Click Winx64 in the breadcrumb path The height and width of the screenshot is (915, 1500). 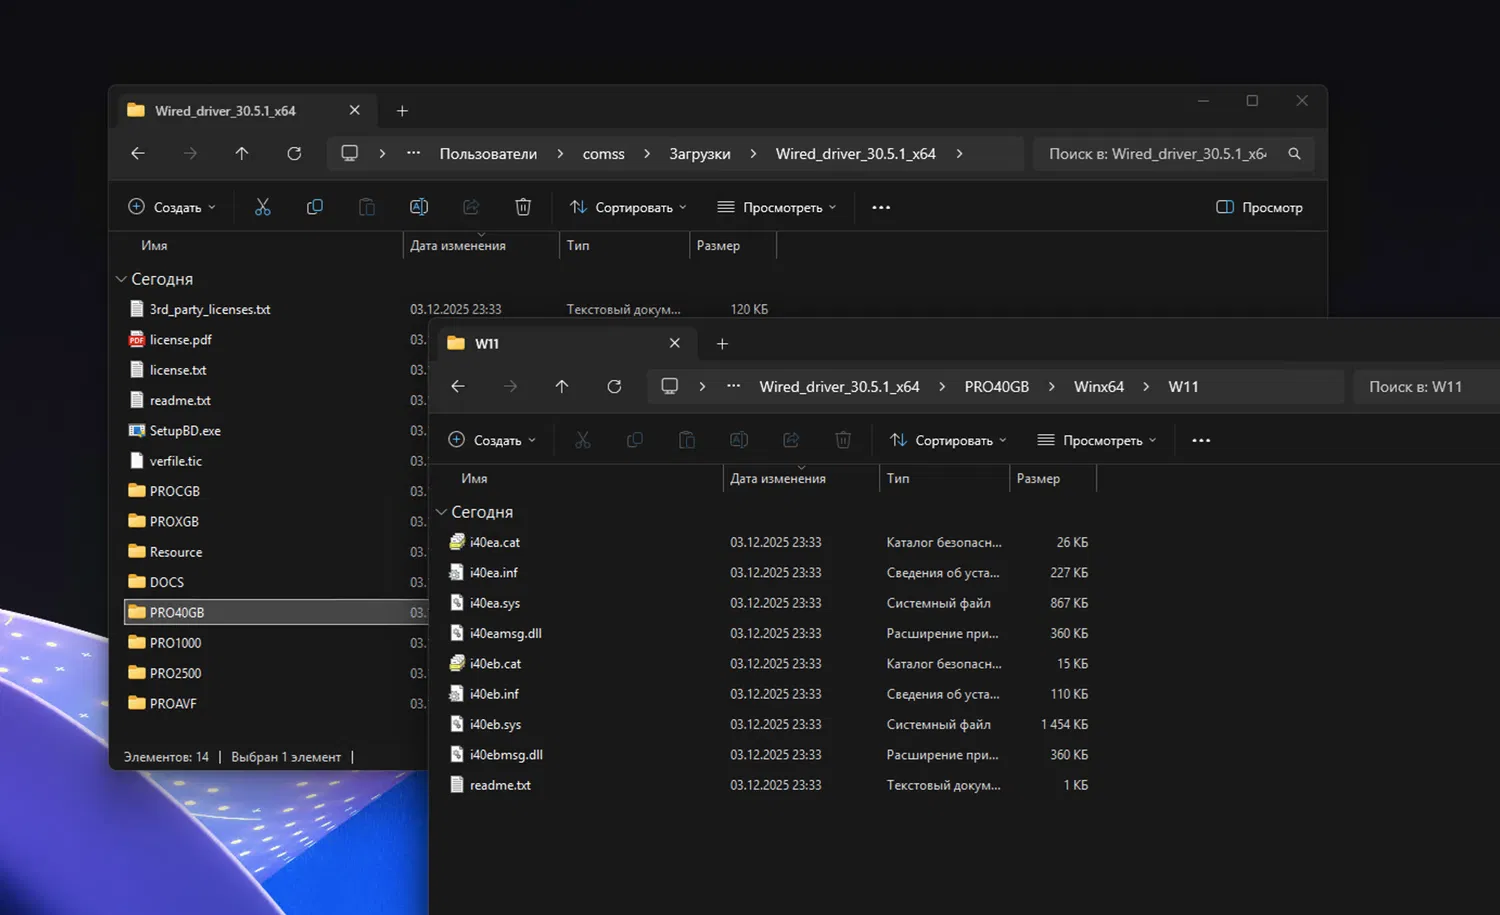pos(1098,387)
